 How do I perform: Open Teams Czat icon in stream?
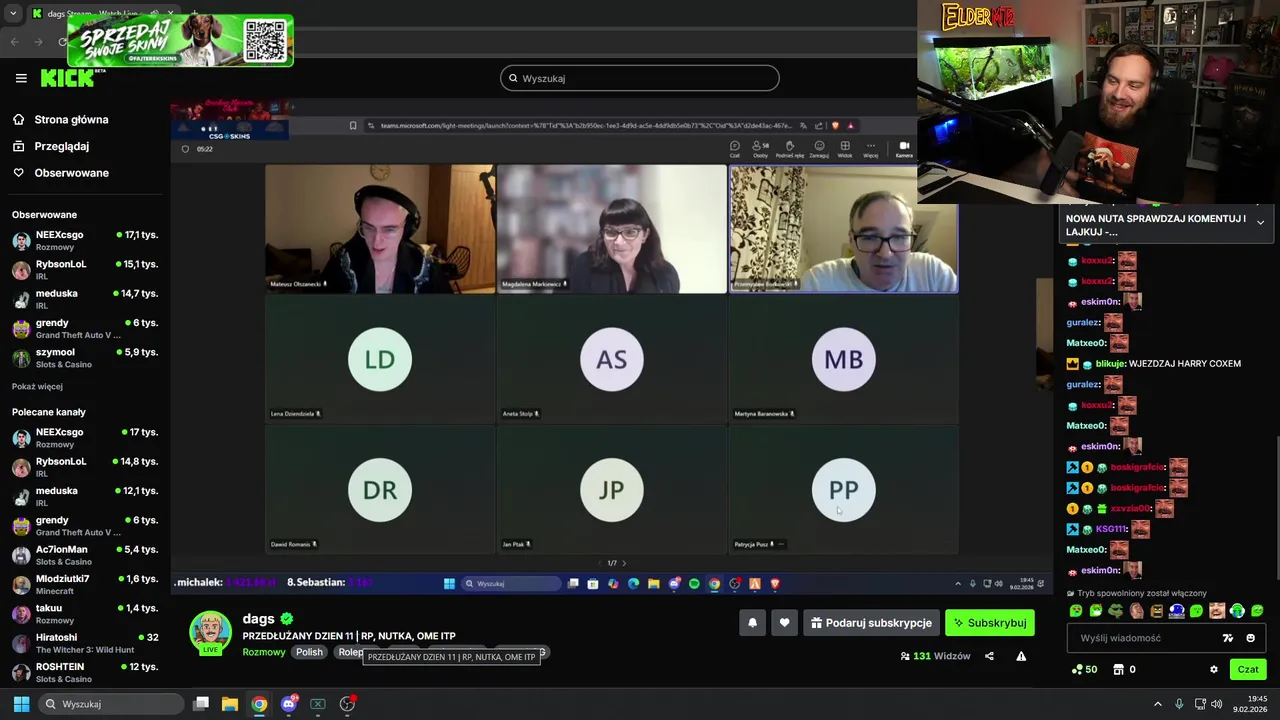coord(735,148)
